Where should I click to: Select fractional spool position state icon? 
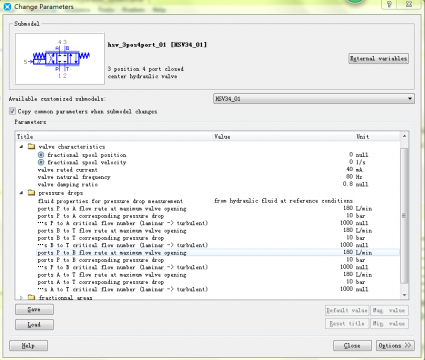[41, 155]
